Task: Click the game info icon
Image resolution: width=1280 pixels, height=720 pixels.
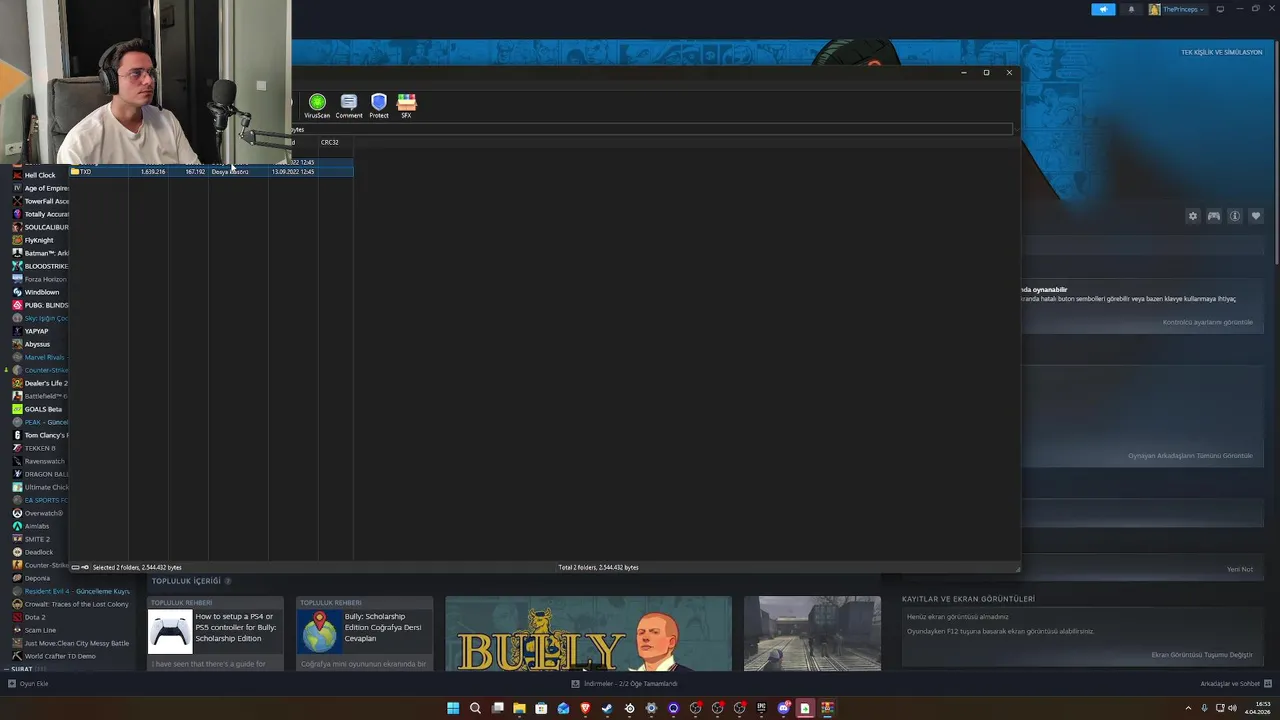Action: (x=1235, y=216)
